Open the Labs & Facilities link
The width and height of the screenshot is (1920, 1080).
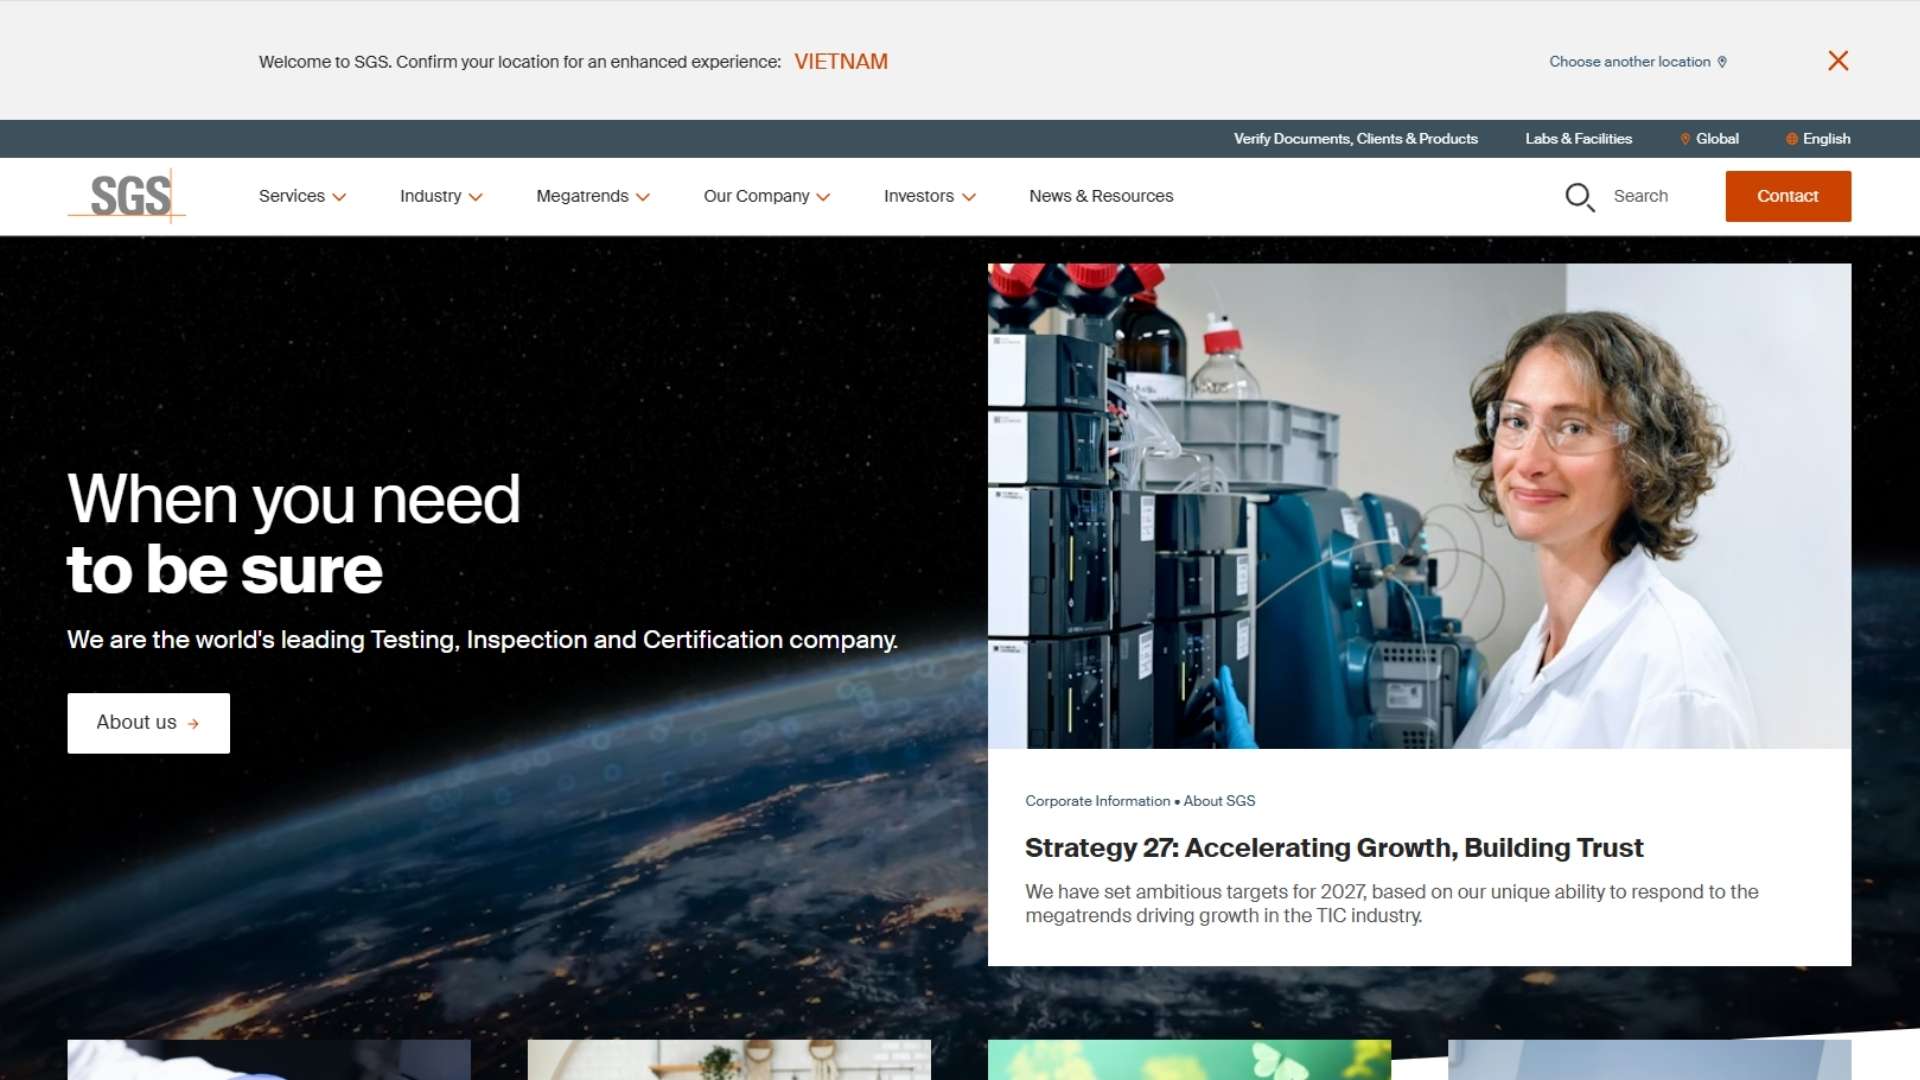point(1578,139)
